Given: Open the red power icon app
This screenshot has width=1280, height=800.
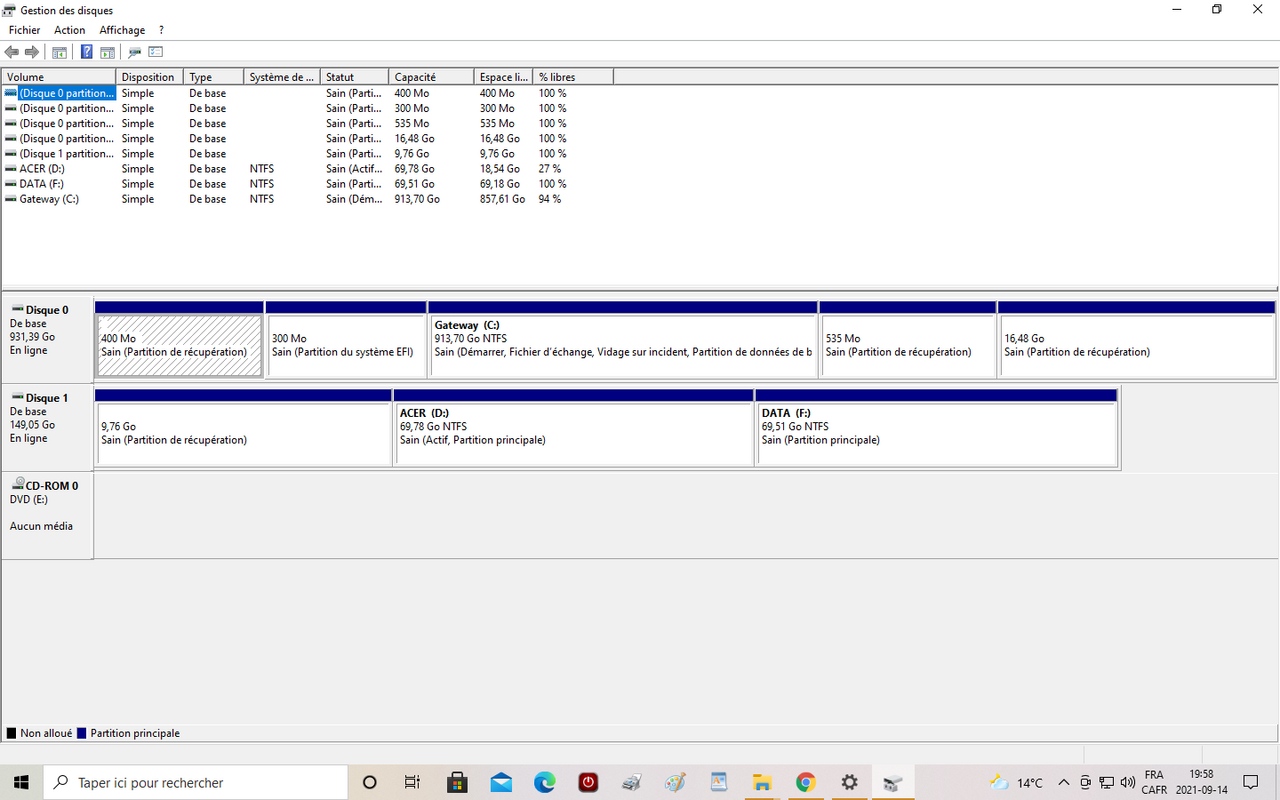Looking at the screenshot, I should point(588,782).
